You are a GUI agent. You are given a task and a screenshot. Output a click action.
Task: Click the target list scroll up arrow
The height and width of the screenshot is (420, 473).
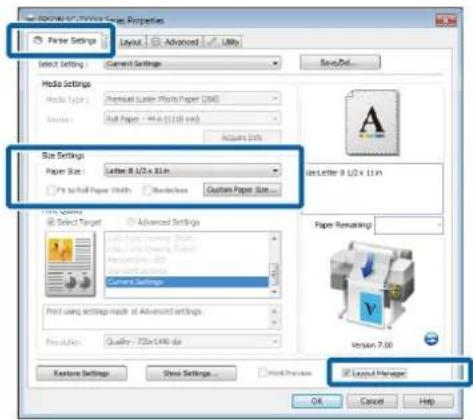(275, 238)
